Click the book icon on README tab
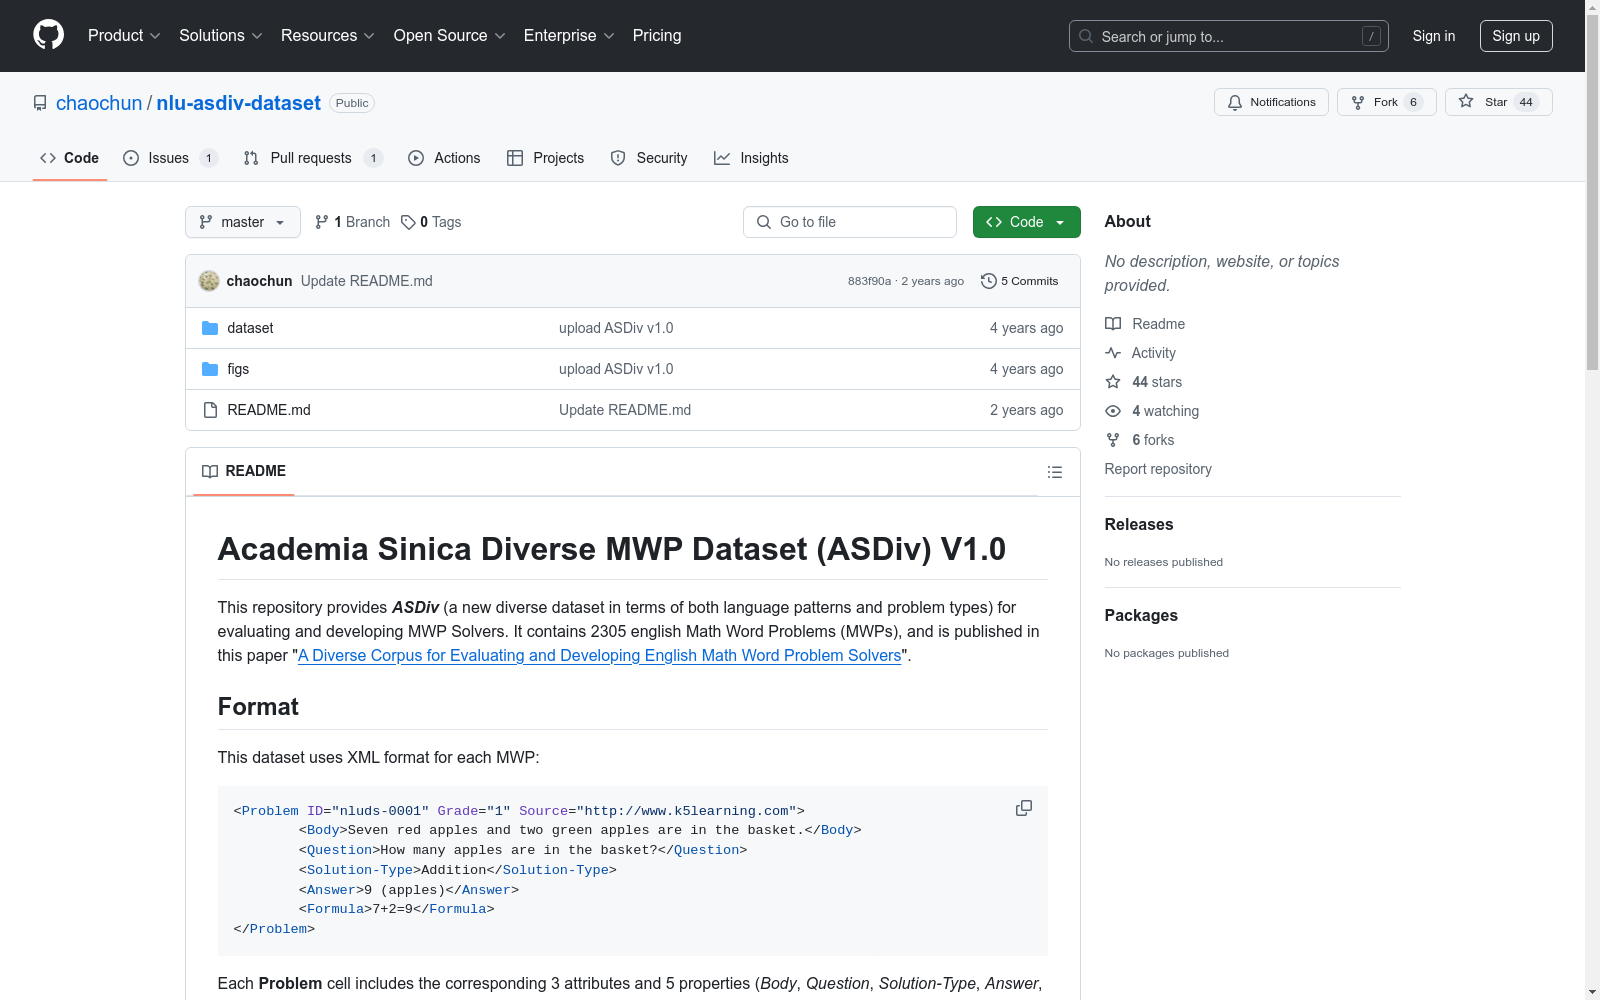Viewport: 1600px width, 1000px height. click(210, 471)
